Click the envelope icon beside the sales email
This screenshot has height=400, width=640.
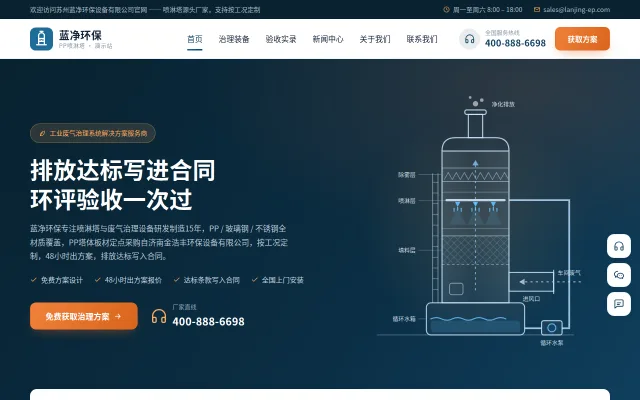coord(537,9)
